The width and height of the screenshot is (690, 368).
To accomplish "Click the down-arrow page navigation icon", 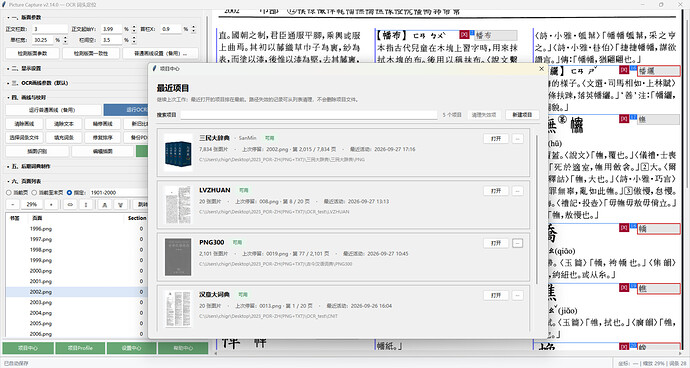I will coord(121,205).
